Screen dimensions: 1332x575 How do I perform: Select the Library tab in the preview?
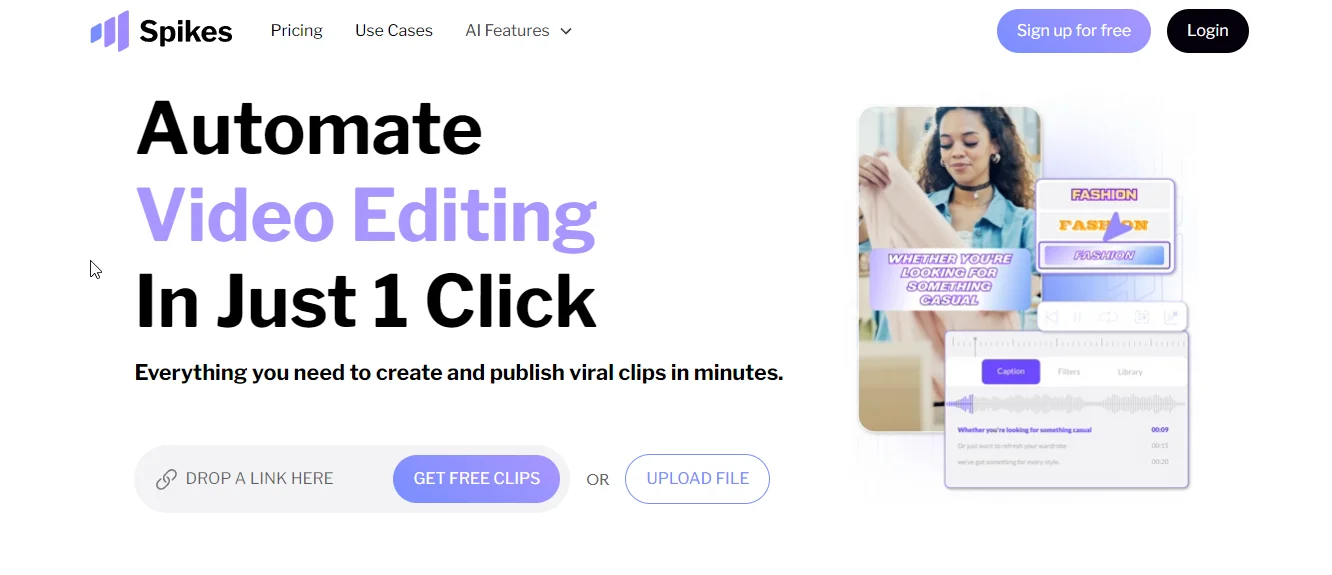[x=1130, y=371]
